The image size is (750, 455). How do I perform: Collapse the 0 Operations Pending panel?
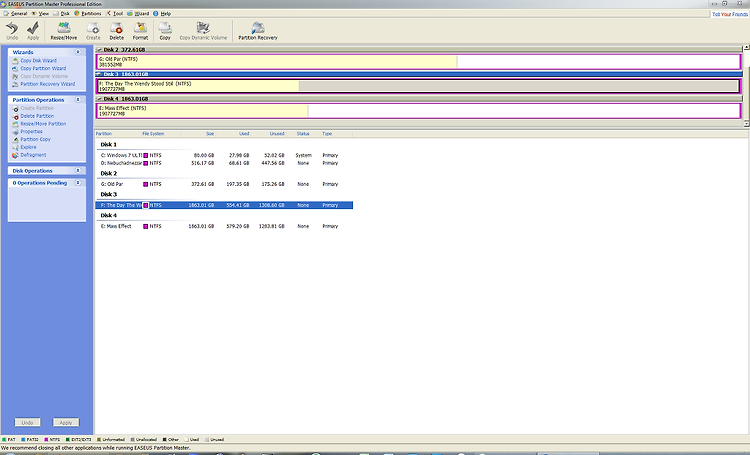click(x=77, y=183)
